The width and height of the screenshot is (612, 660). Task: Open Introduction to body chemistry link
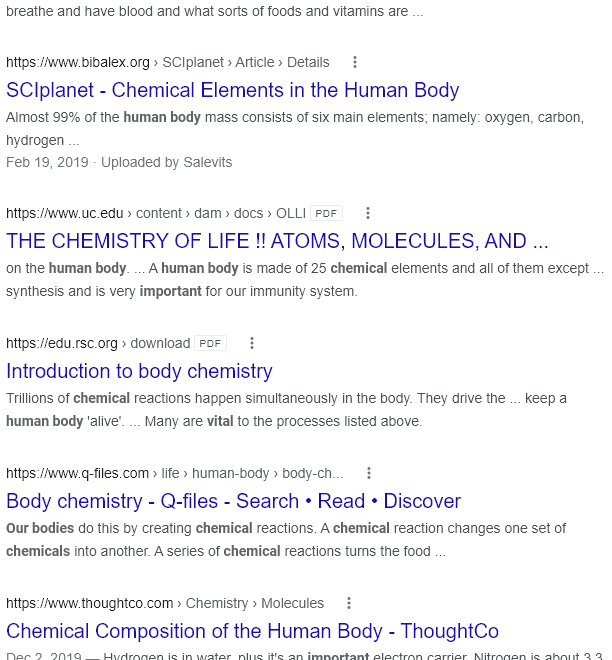pyautogui.click(x=139, y=371)
